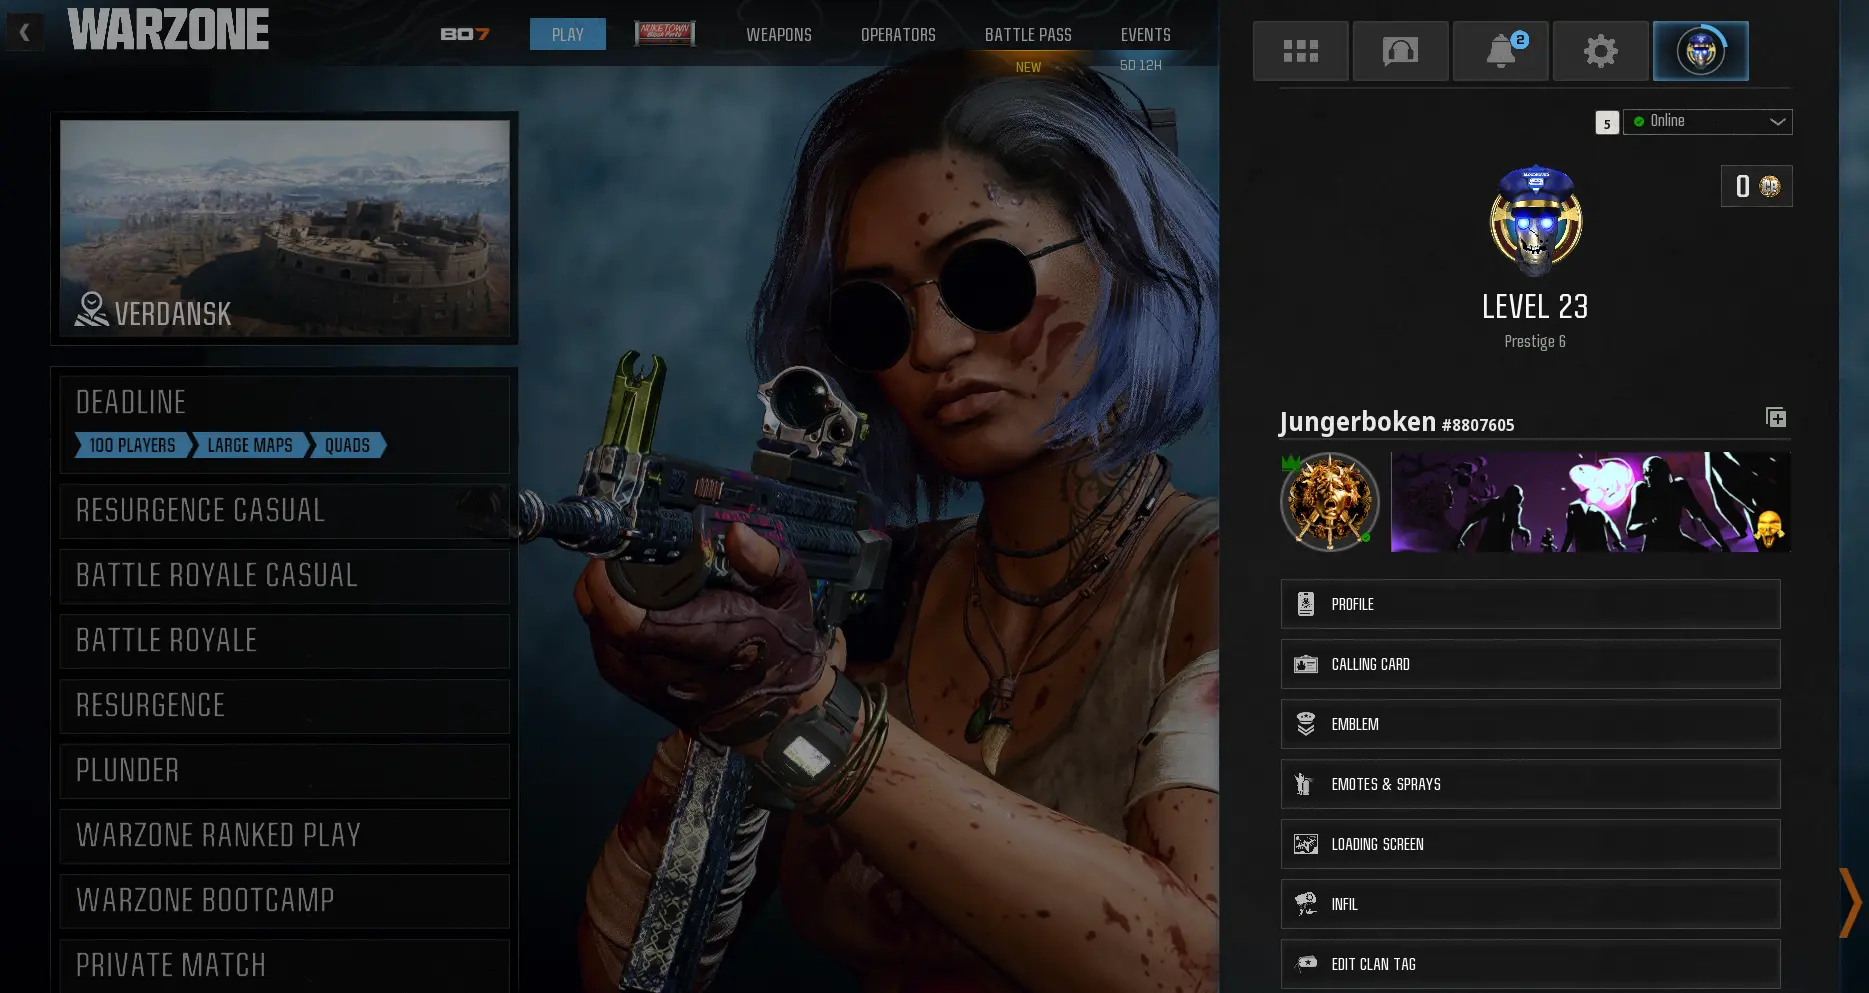Open the Events tab
The image size is (1869, 993).
tap(1145, 34)
